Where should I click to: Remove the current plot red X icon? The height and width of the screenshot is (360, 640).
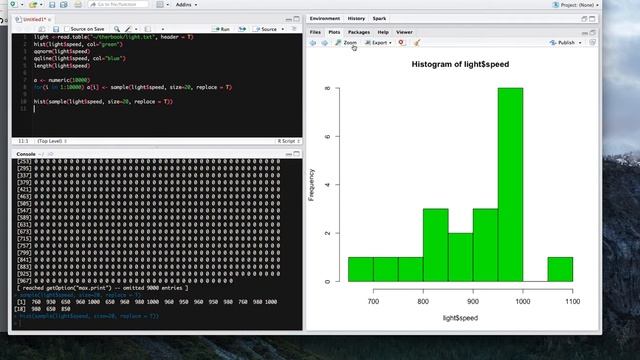coord(402,42)
